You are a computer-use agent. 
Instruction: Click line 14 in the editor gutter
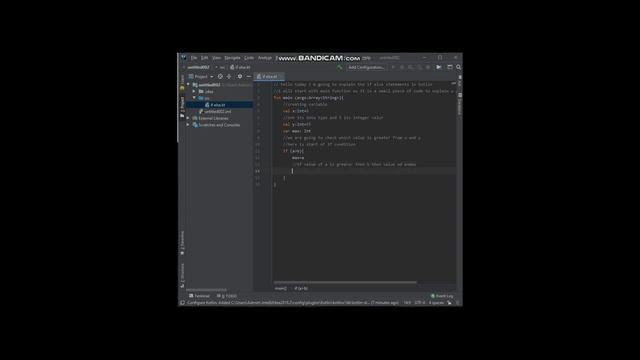[x=258, y=171]
